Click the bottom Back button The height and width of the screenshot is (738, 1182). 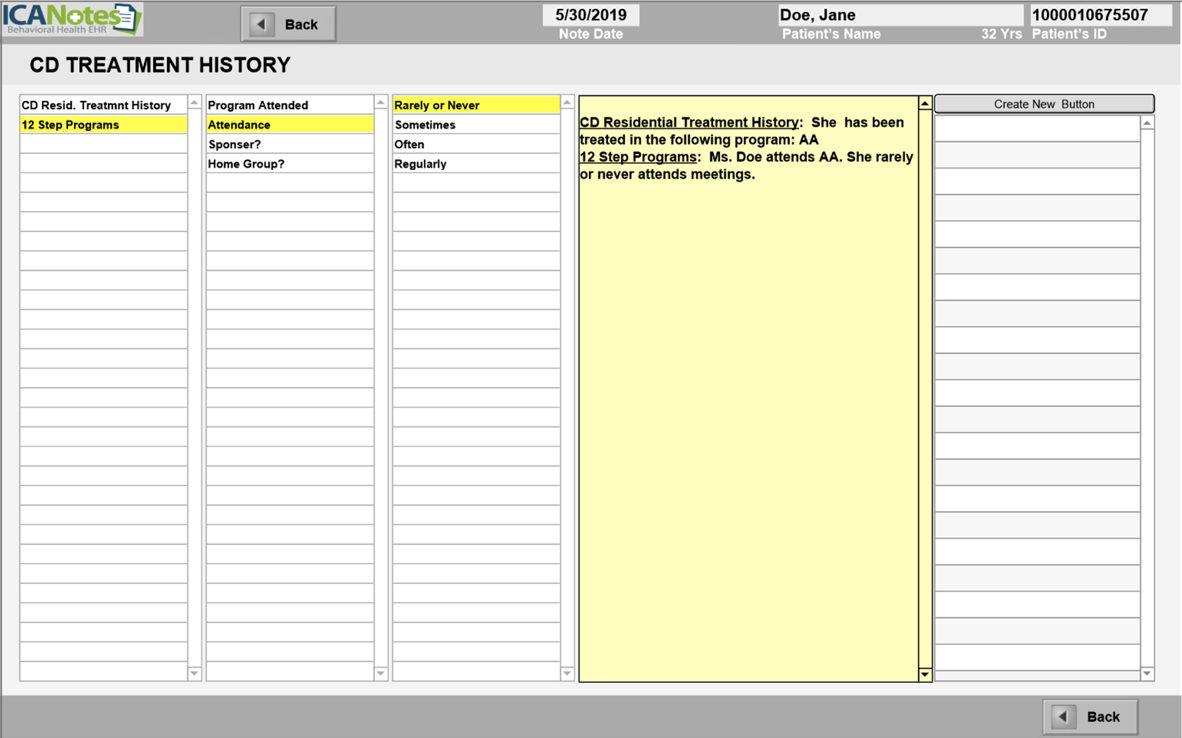[x=1090, y=716]
